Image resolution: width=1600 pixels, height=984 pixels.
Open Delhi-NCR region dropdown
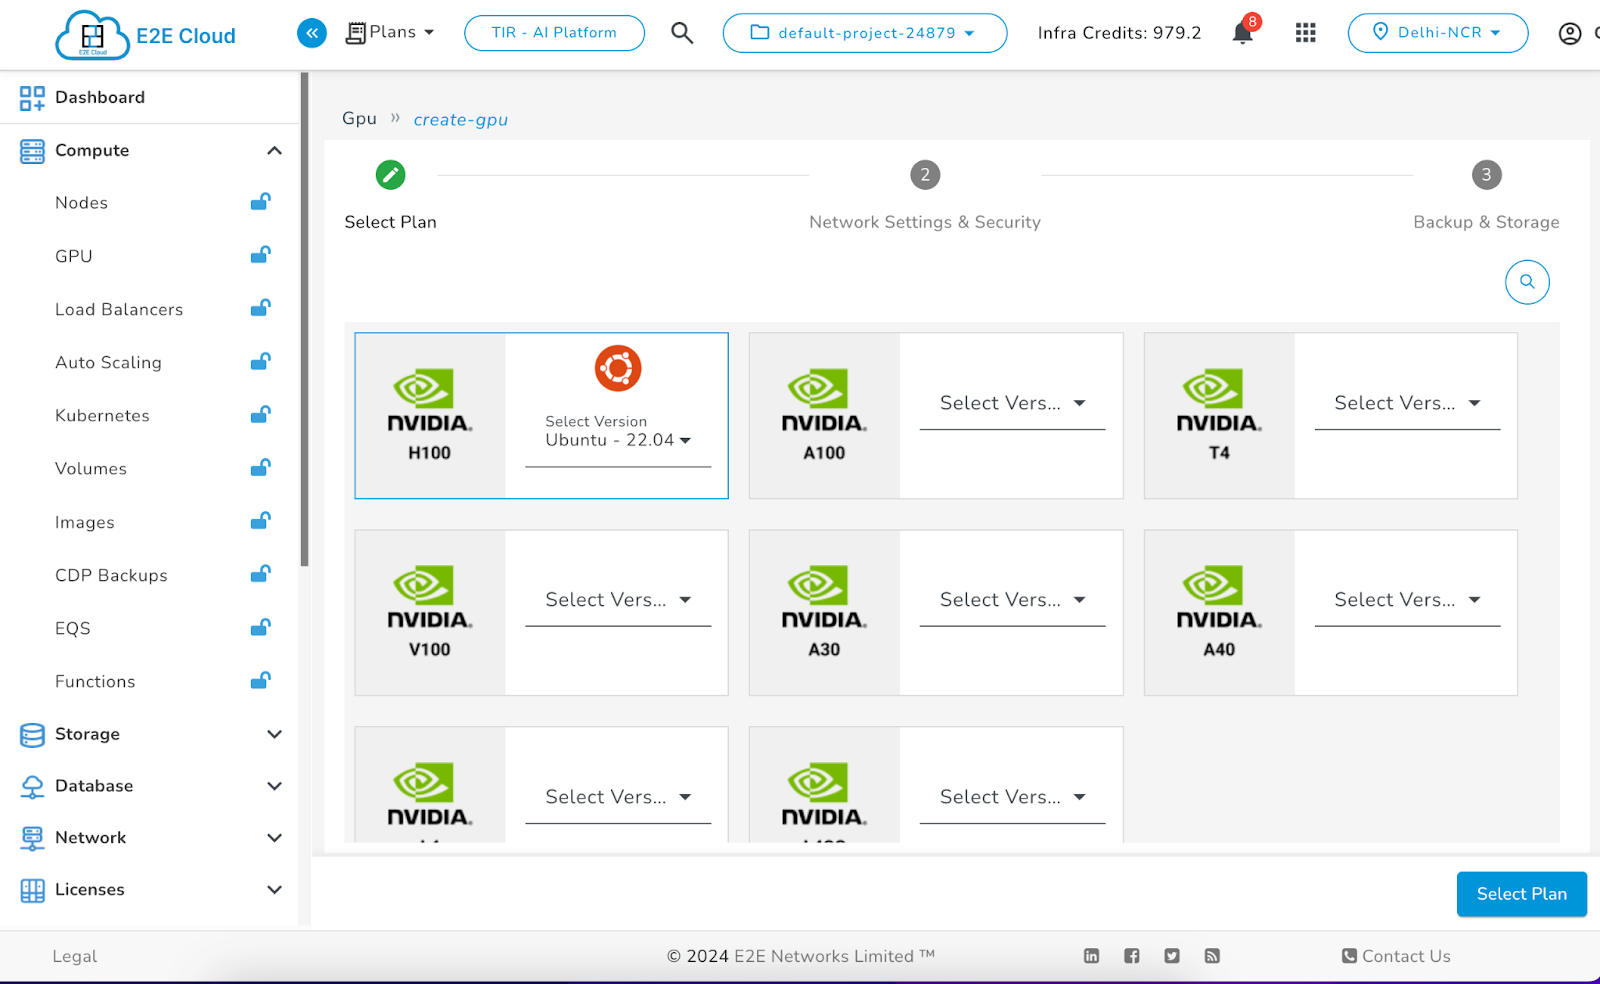(x=1438, y=33)
